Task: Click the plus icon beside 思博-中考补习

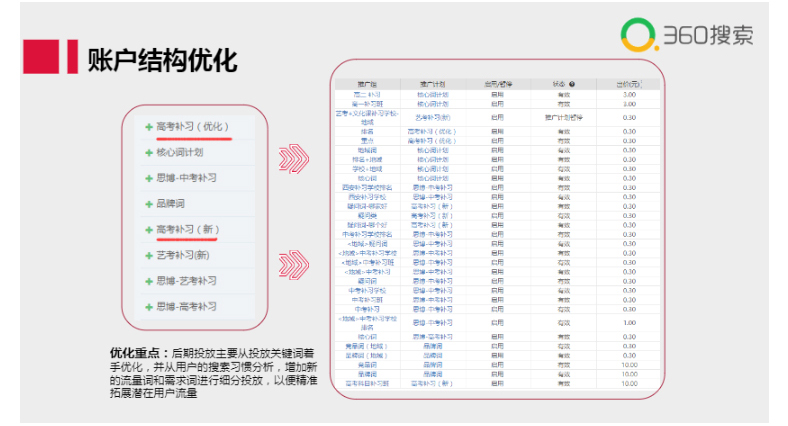Action: [x=149, y=178]
